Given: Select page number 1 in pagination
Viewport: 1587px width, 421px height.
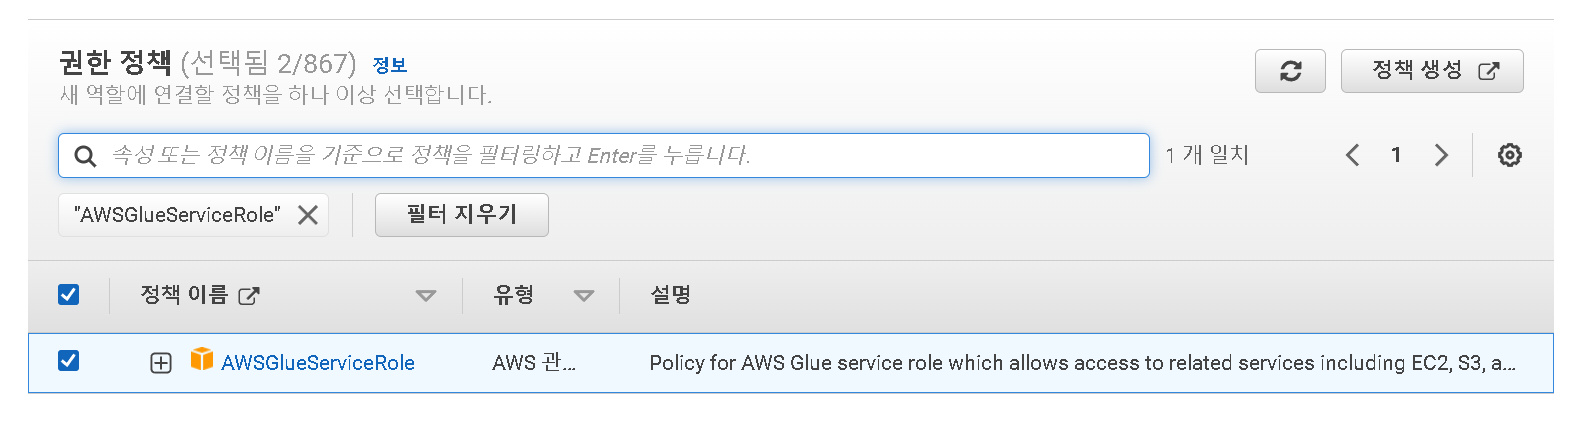Looking at the screenshot, I should (x=1396, y=155).
